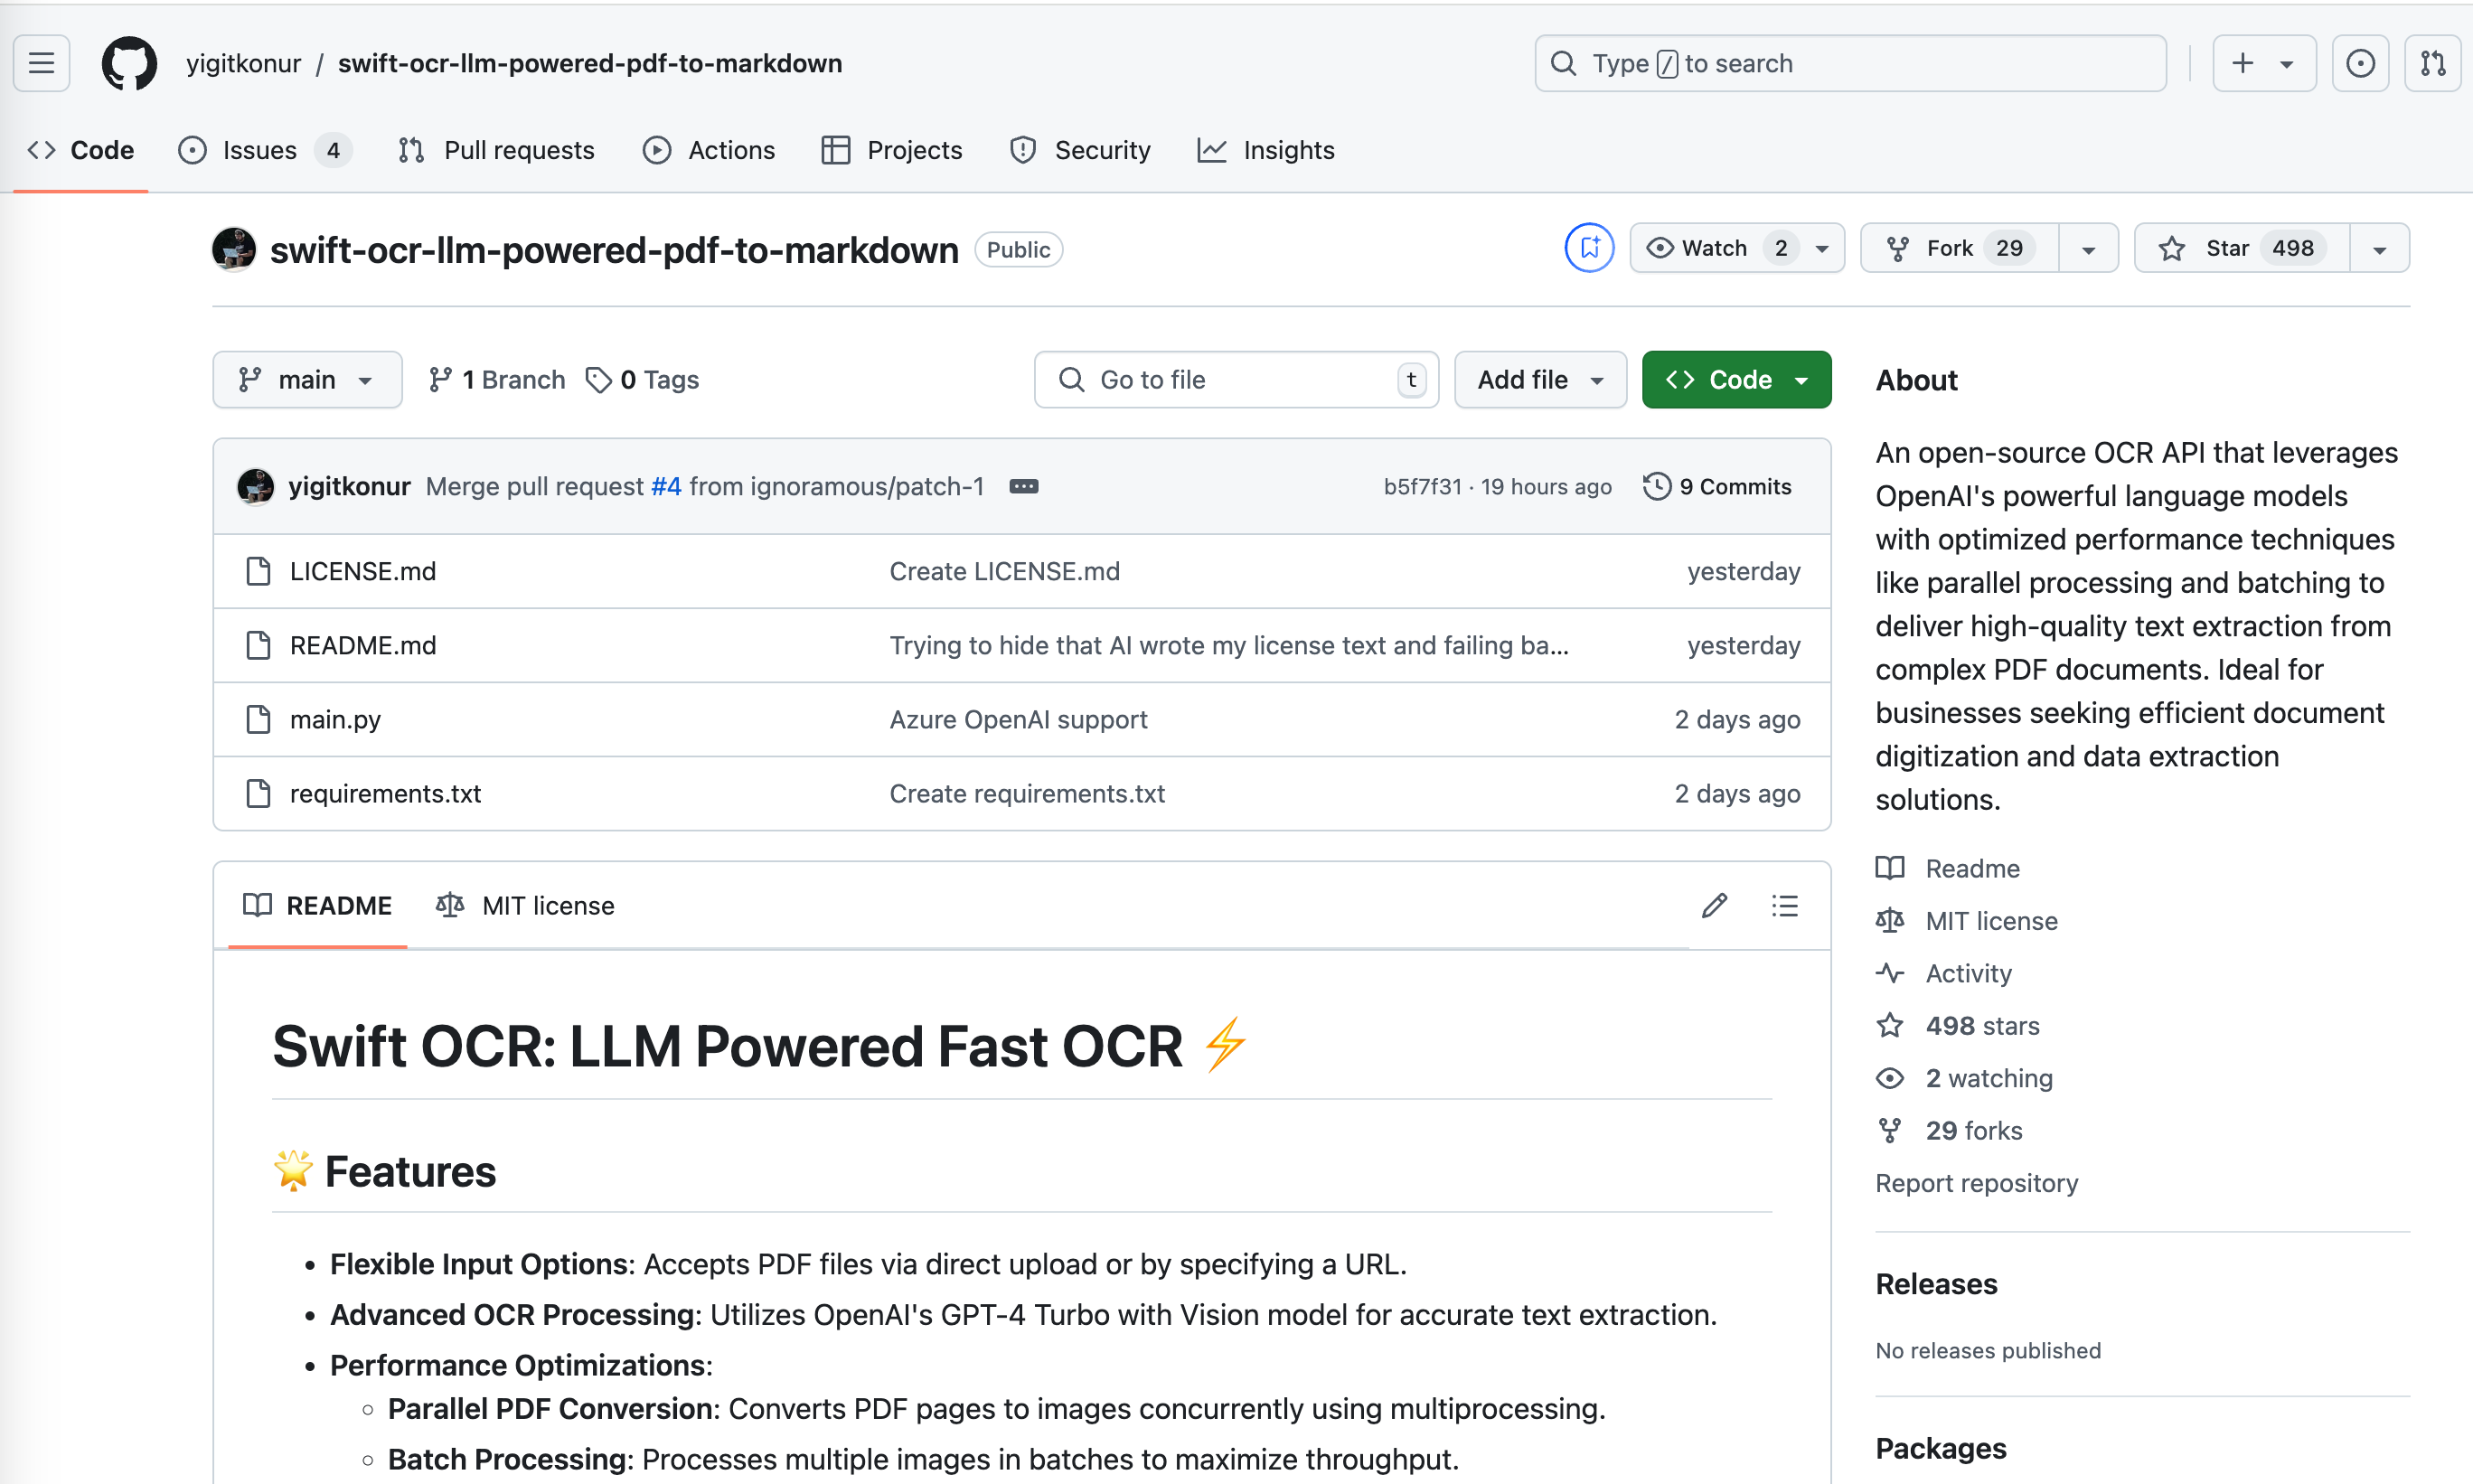Viewport: 2473px width, 1484px height.
Task: Open the requirements.txt file
Action: pyautogui.click(x=385, y=793)
